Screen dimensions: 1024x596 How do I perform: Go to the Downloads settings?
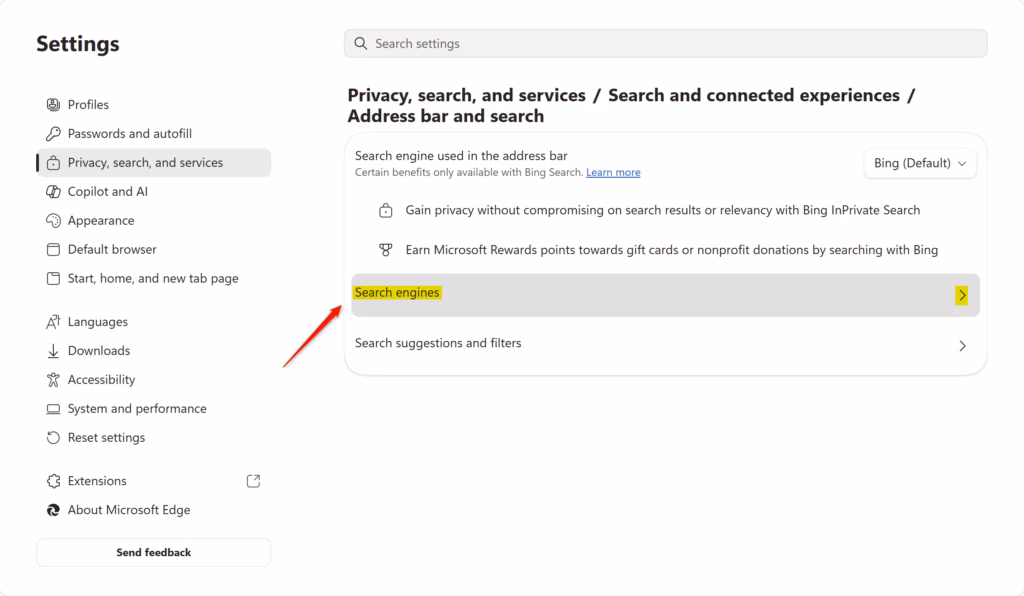(153, 351)
